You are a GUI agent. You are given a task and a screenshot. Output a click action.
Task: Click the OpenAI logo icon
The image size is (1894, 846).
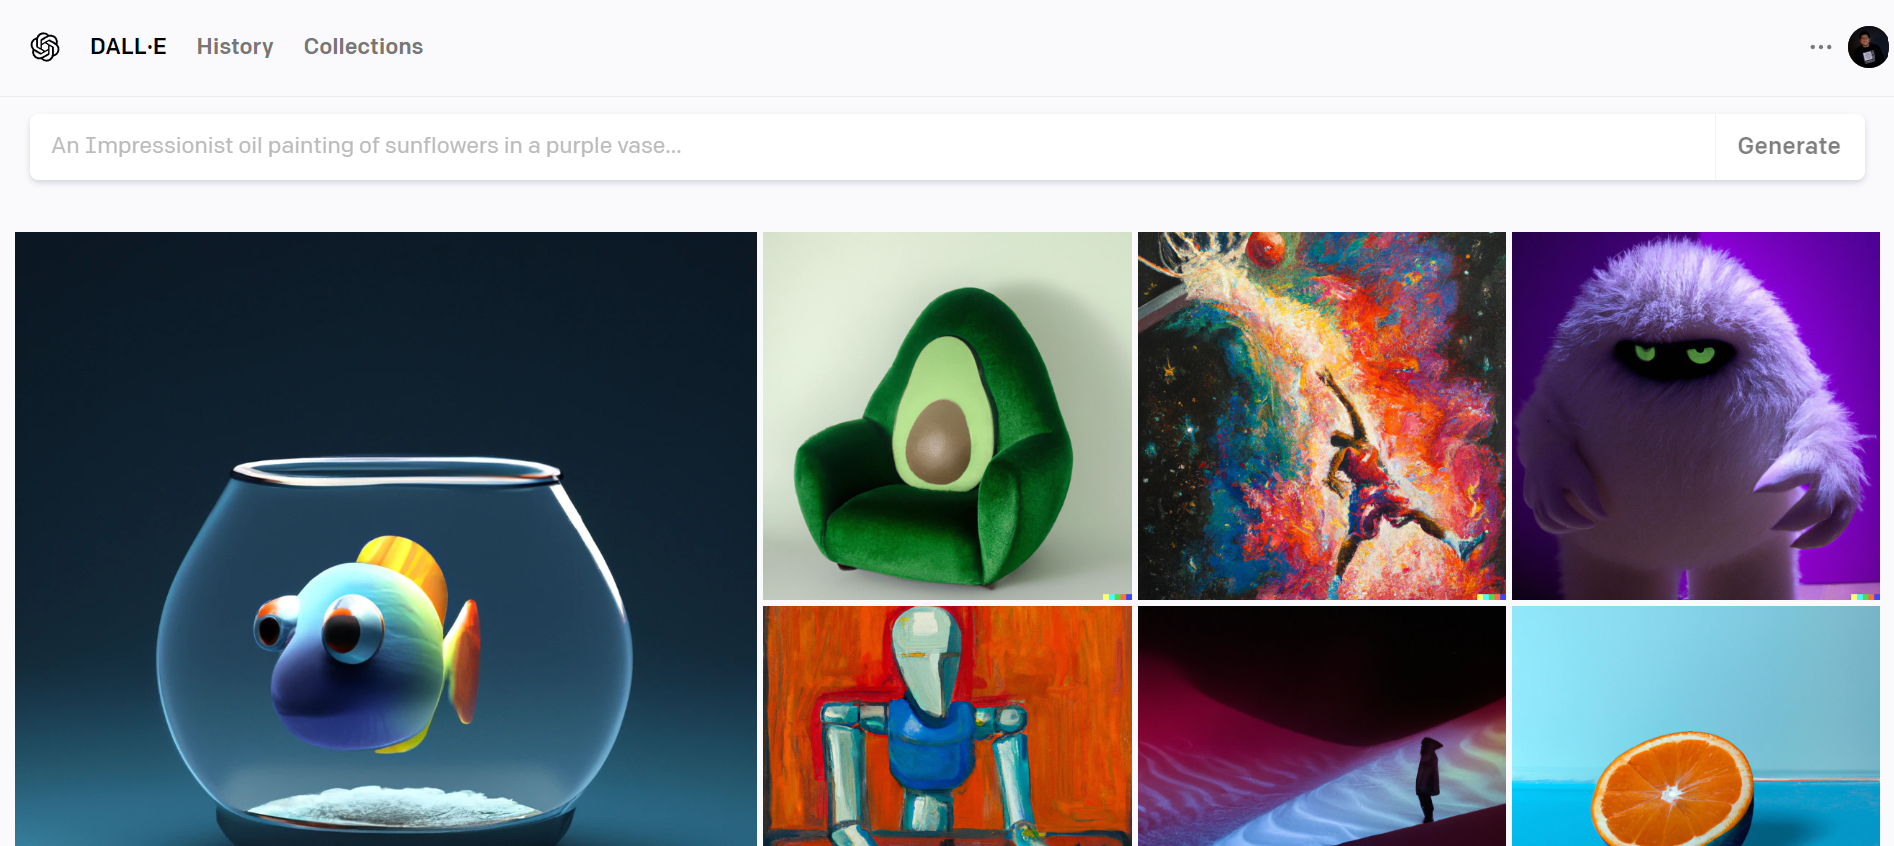45,47
